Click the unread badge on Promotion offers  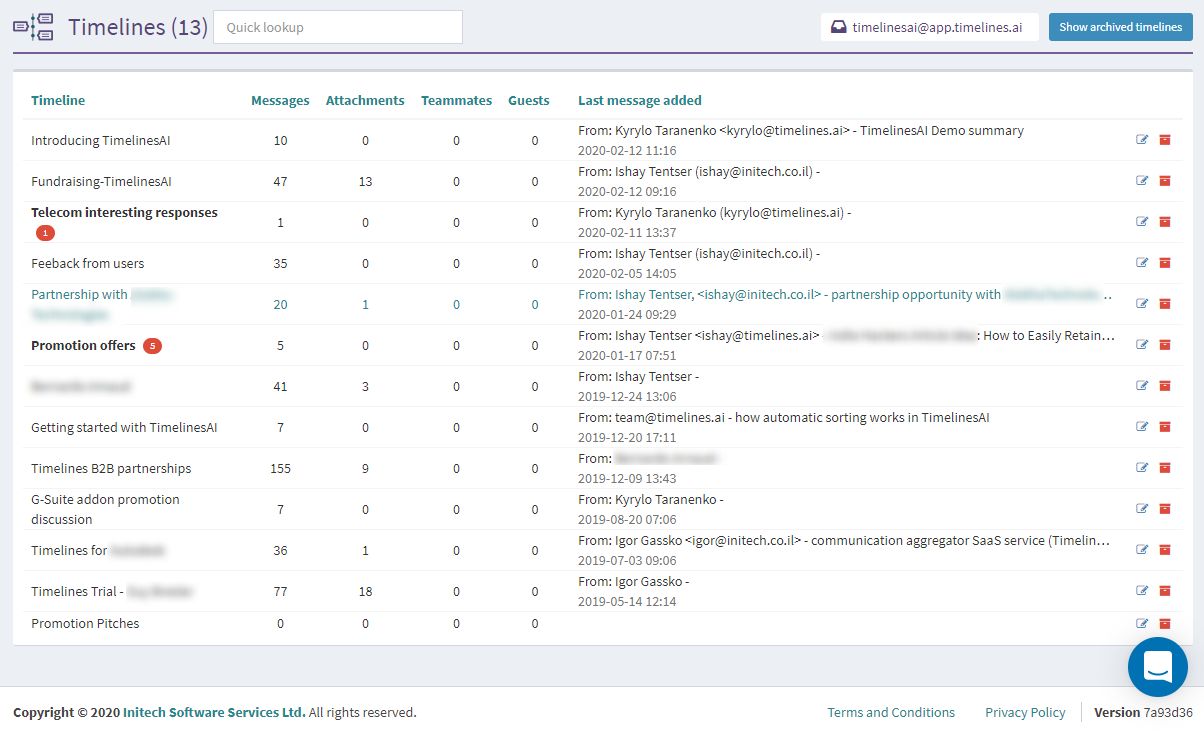(x=152, y=346)
